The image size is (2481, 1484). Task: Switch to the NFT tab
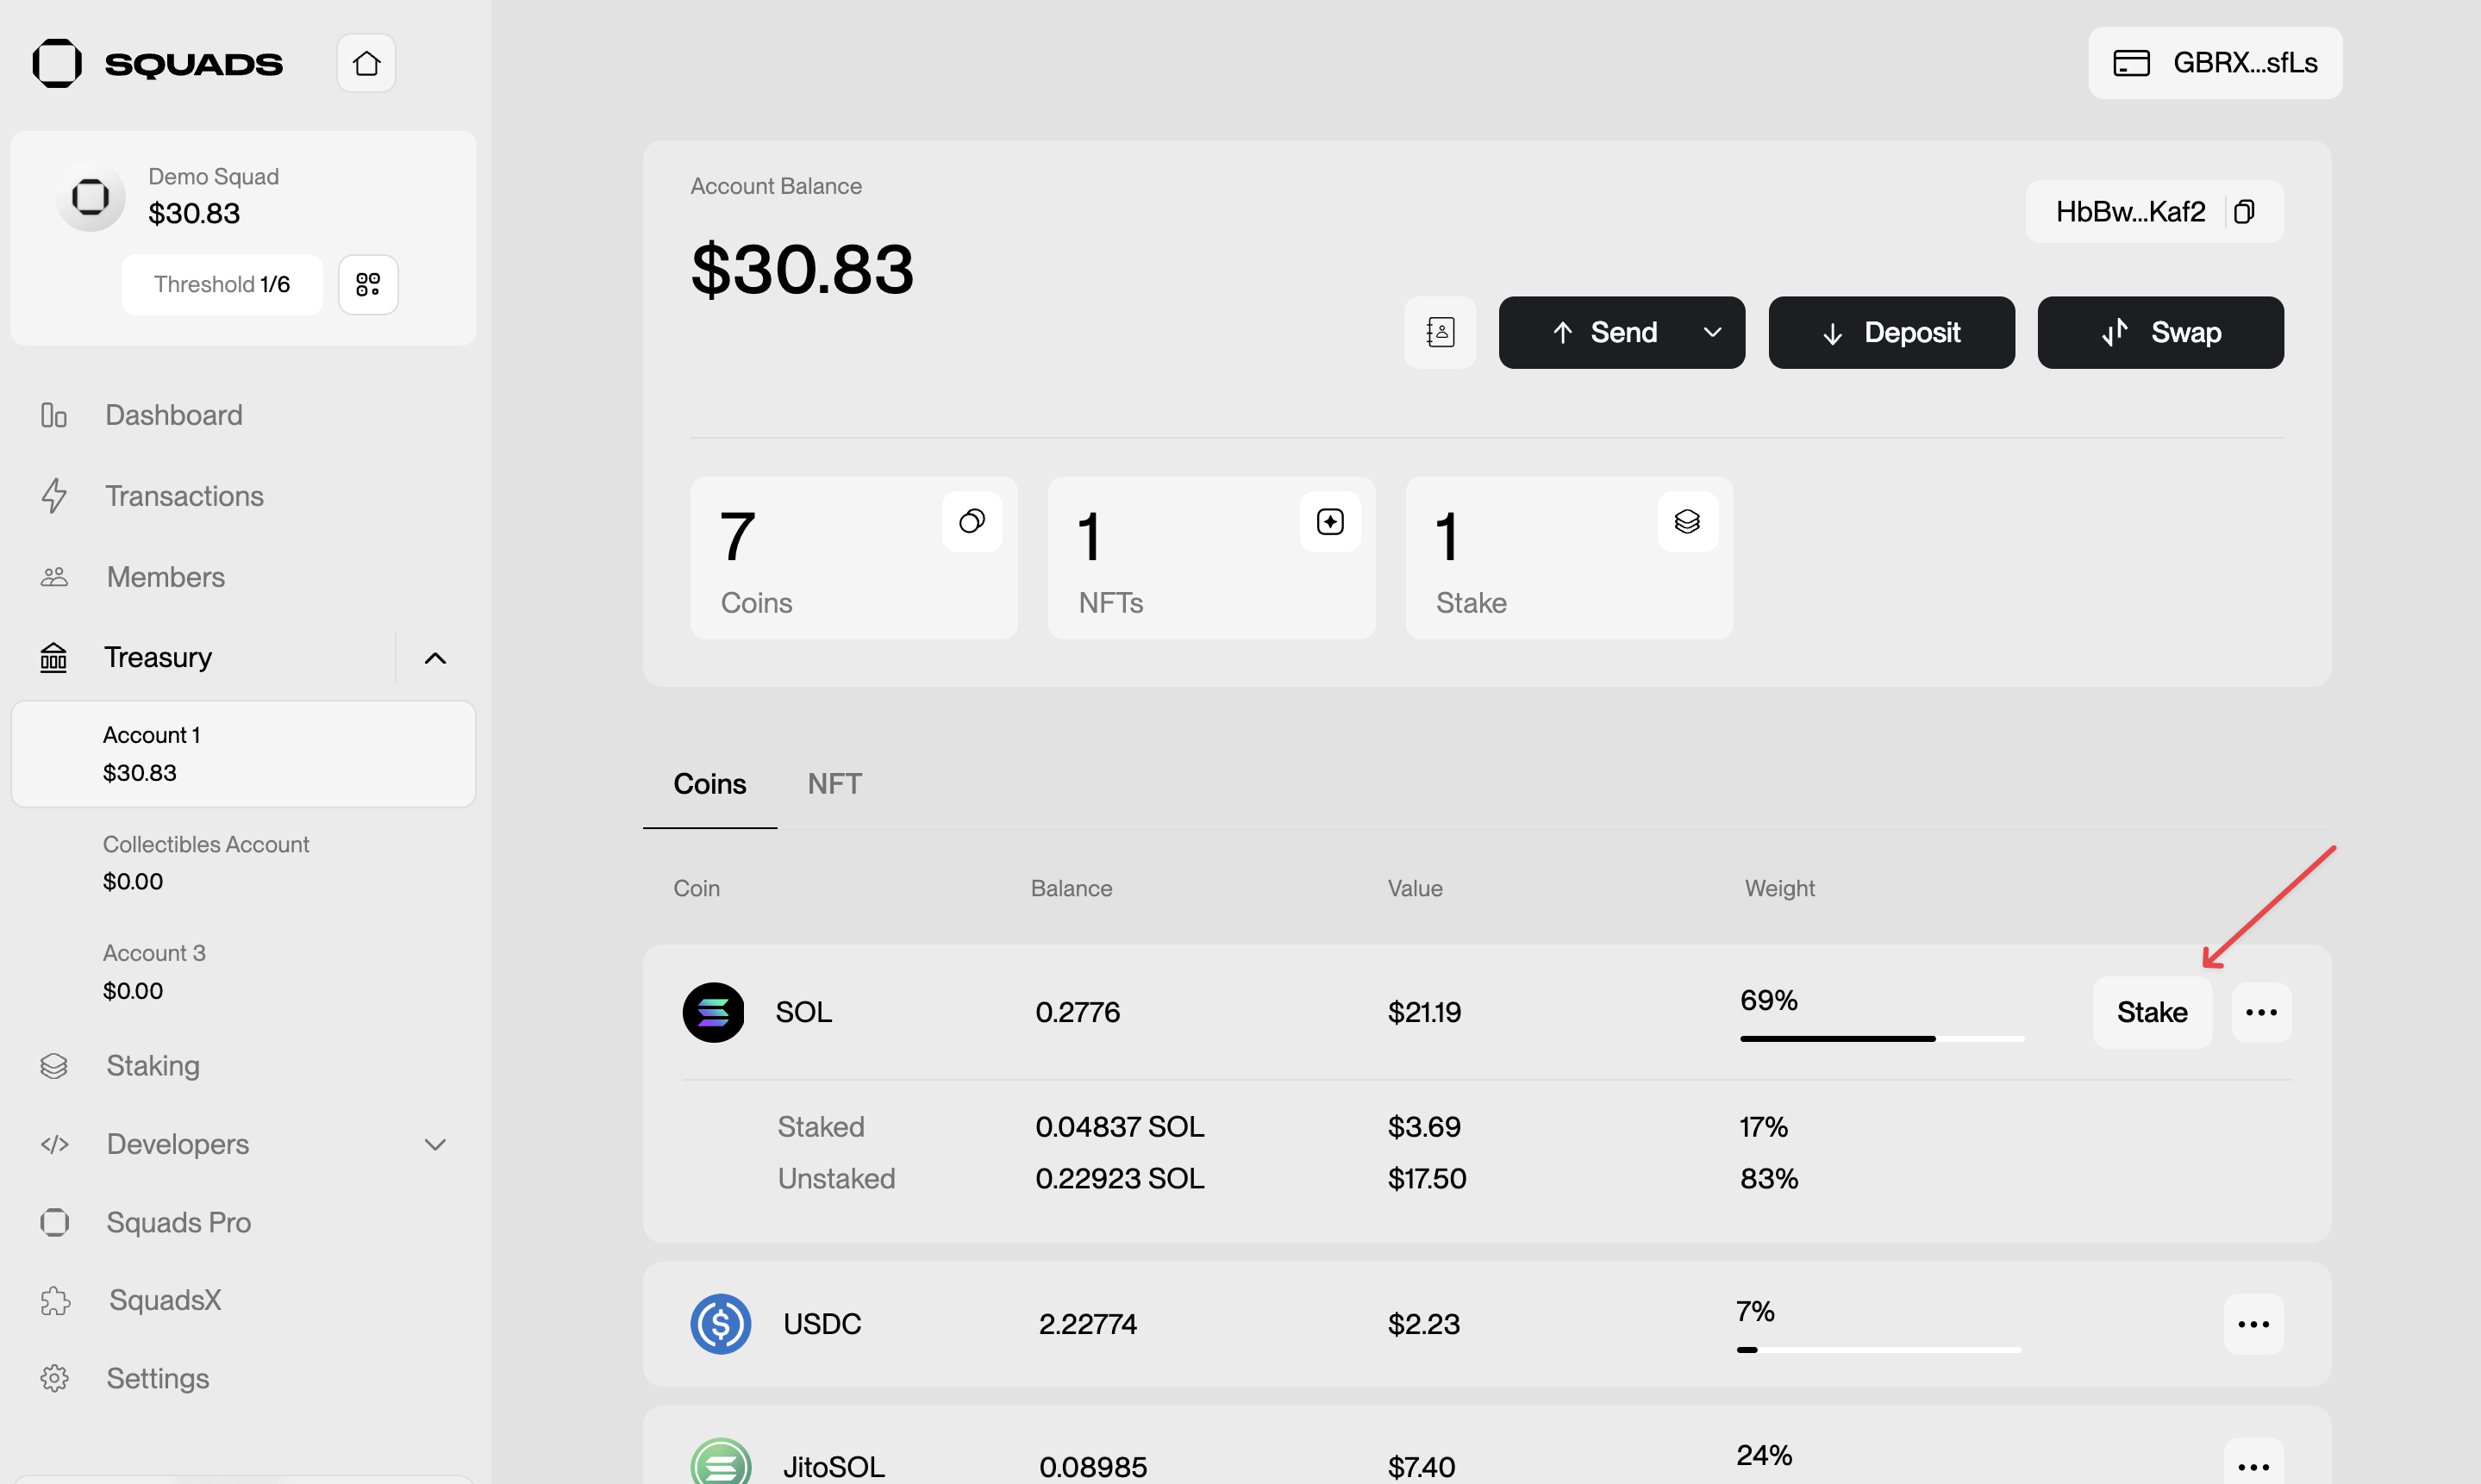pyautogui.click(x=834, y=783)
